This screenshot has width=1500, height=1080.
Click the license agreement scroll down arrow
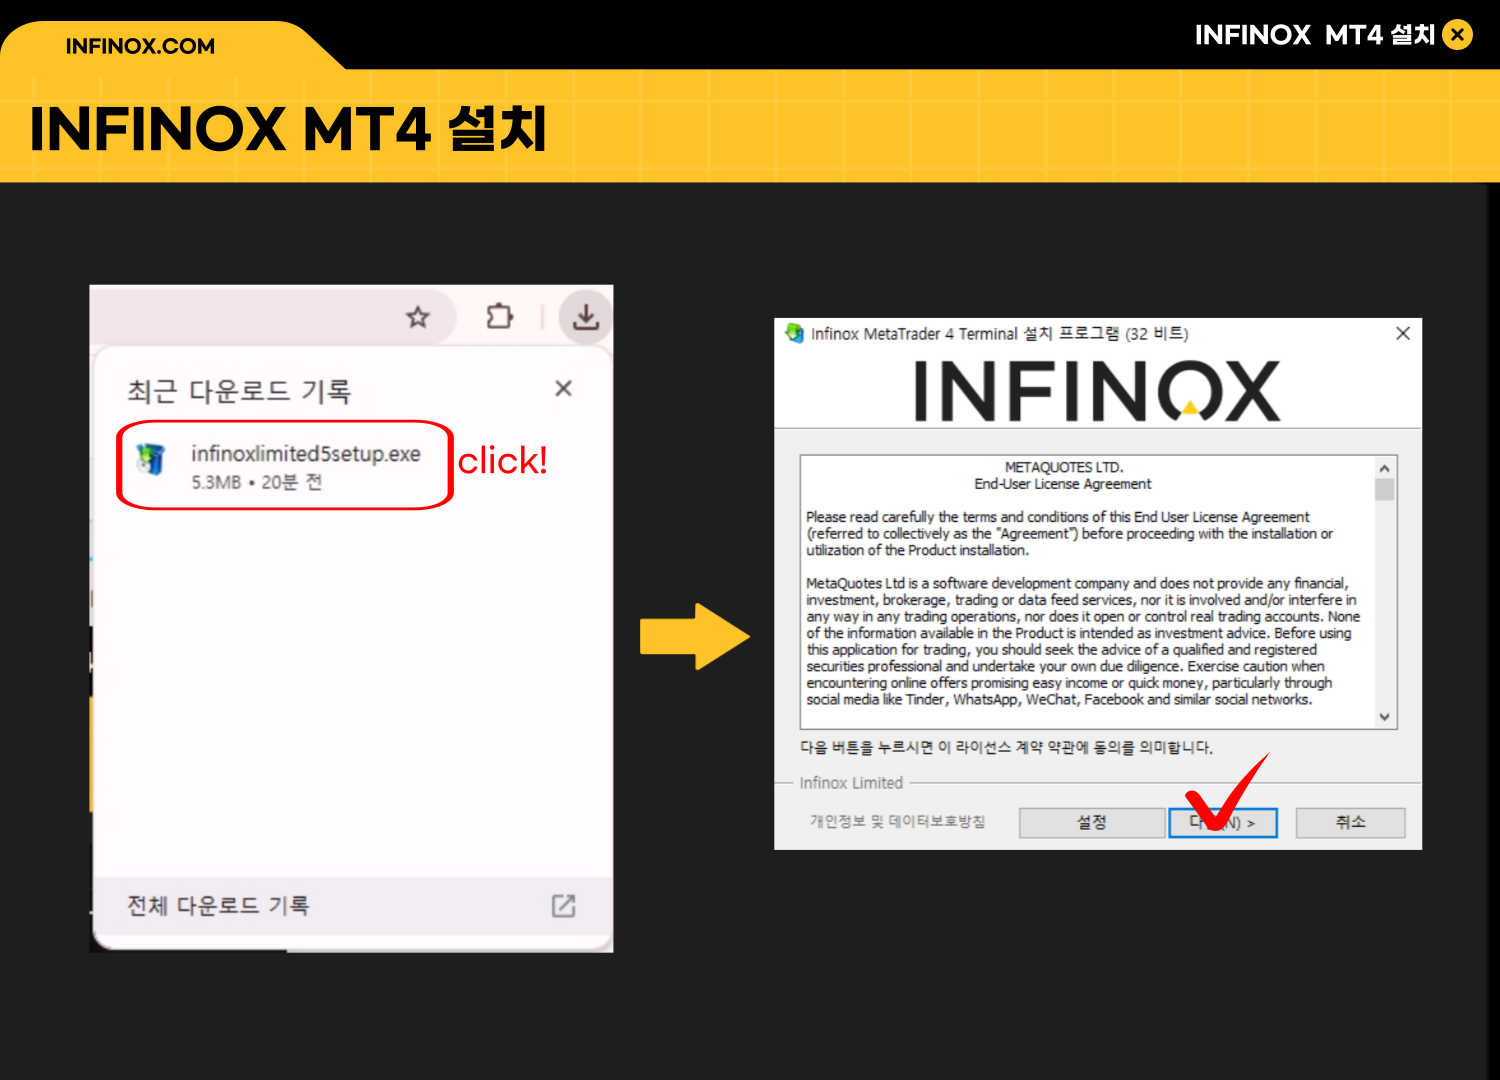click(1385, 716)
